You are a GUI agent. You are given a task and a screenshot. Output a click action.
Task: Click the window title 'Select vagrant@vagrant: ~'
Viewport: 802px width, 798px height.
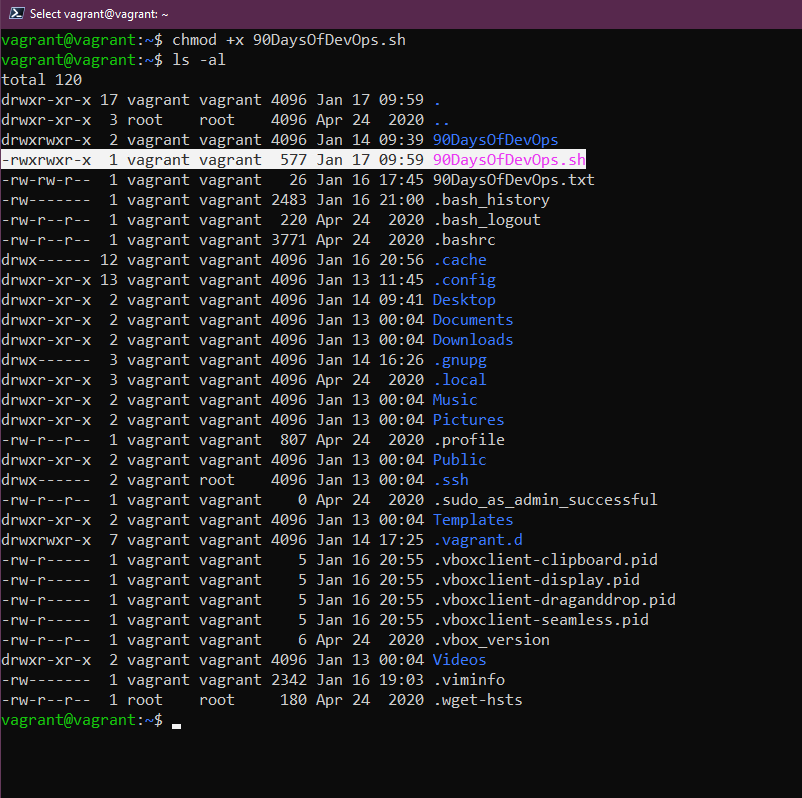(x=99, y=14)
